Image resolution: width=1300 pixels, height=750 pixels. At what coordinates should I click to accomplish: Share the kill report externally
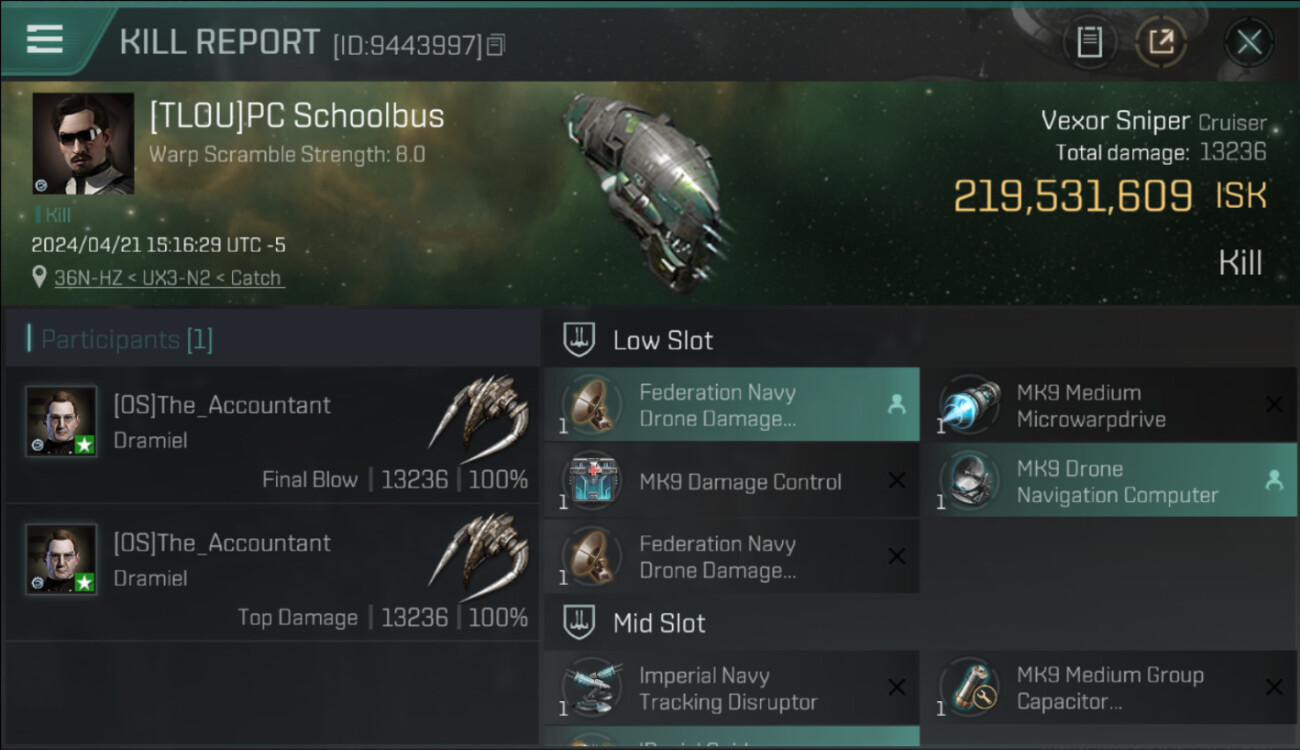tap(1161, 42)
